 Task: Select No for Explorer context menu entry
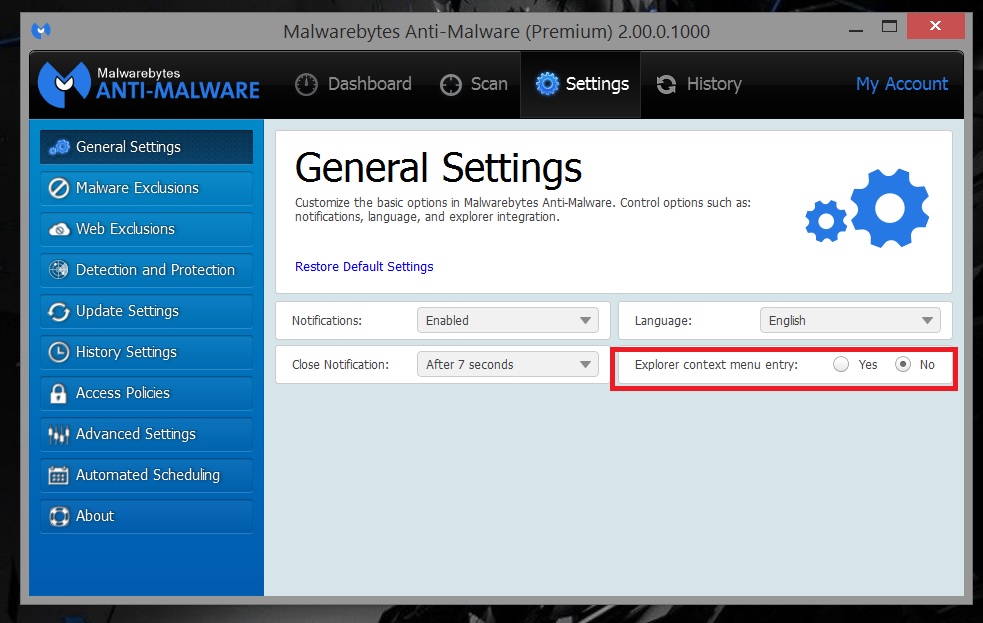(x=903, y=364)
